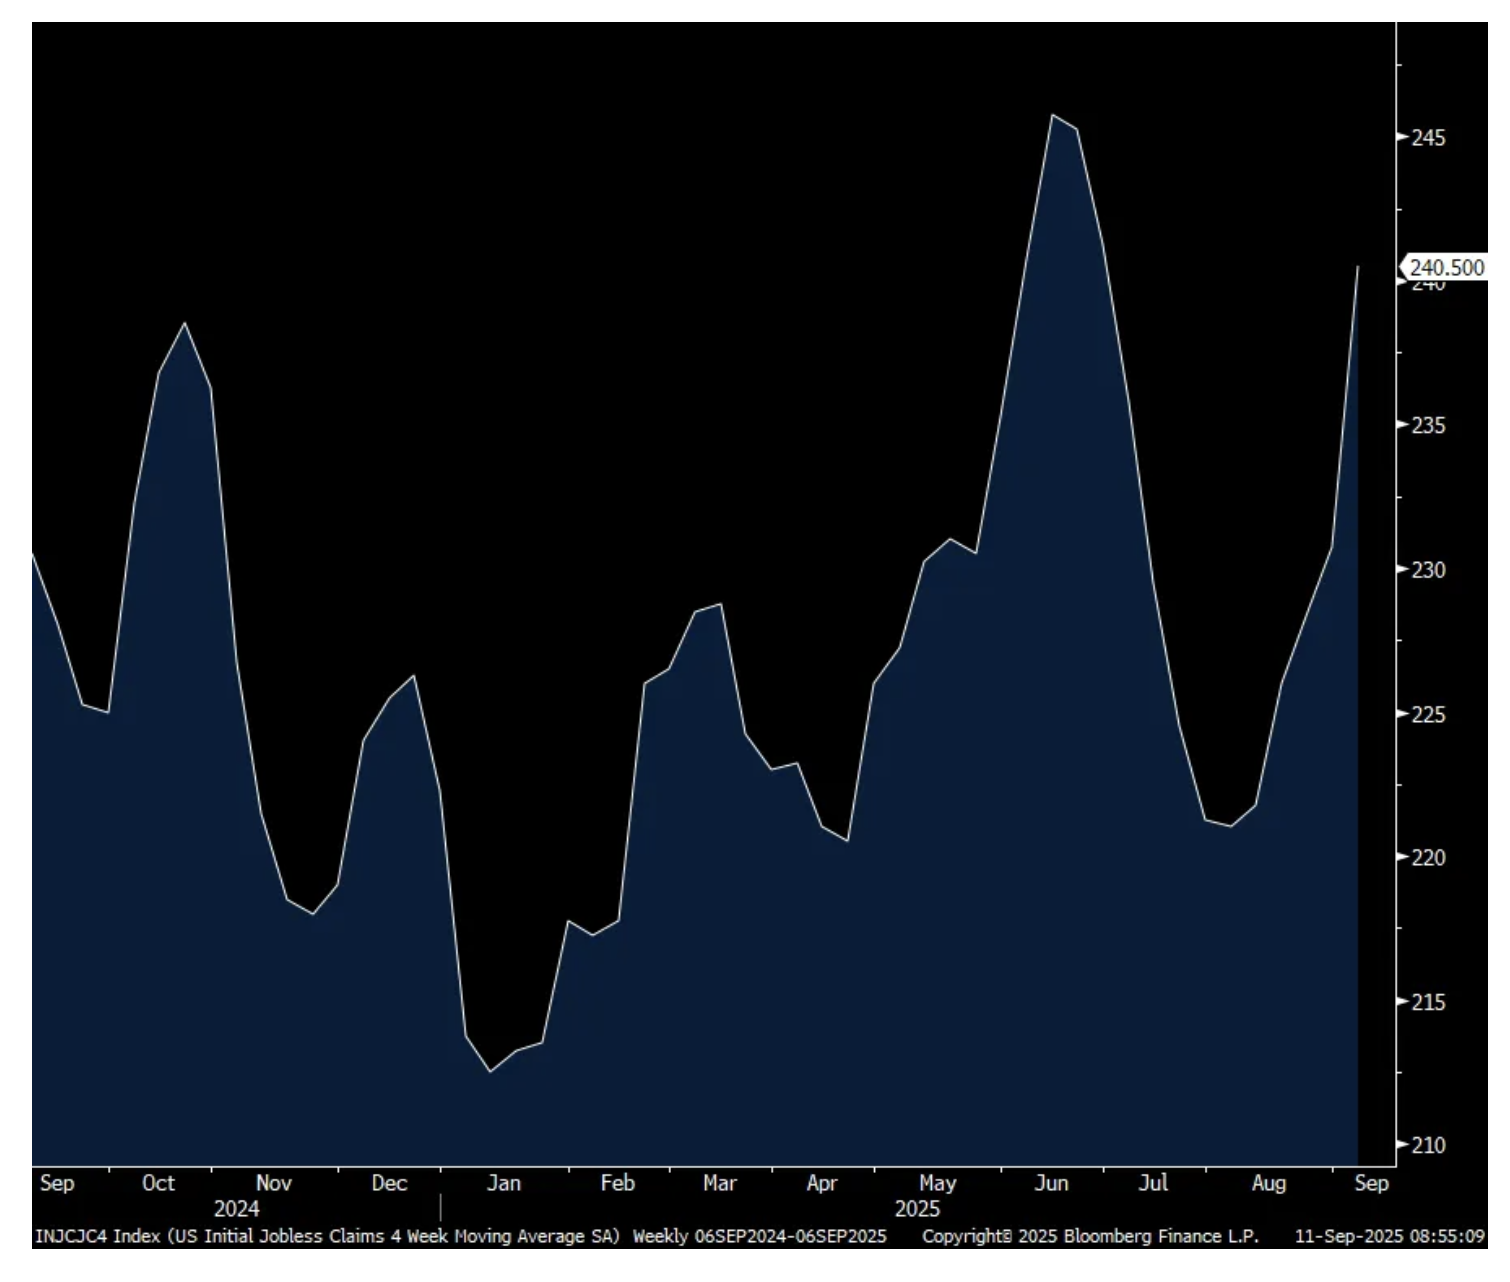Image resolution: width=1510 pixels, height=1282 pixels.
Task: Click the January low point of the line
Action: (x=489, y=1071)
